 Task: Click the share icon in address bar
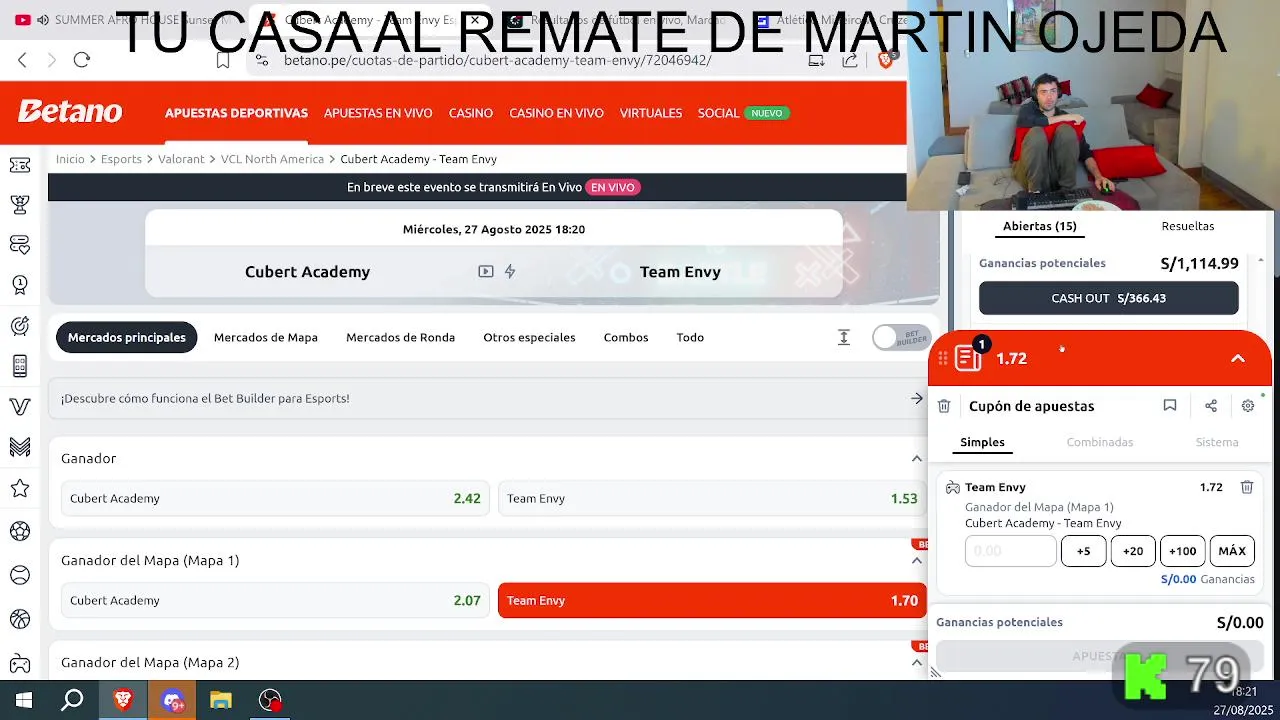(850, 60)
